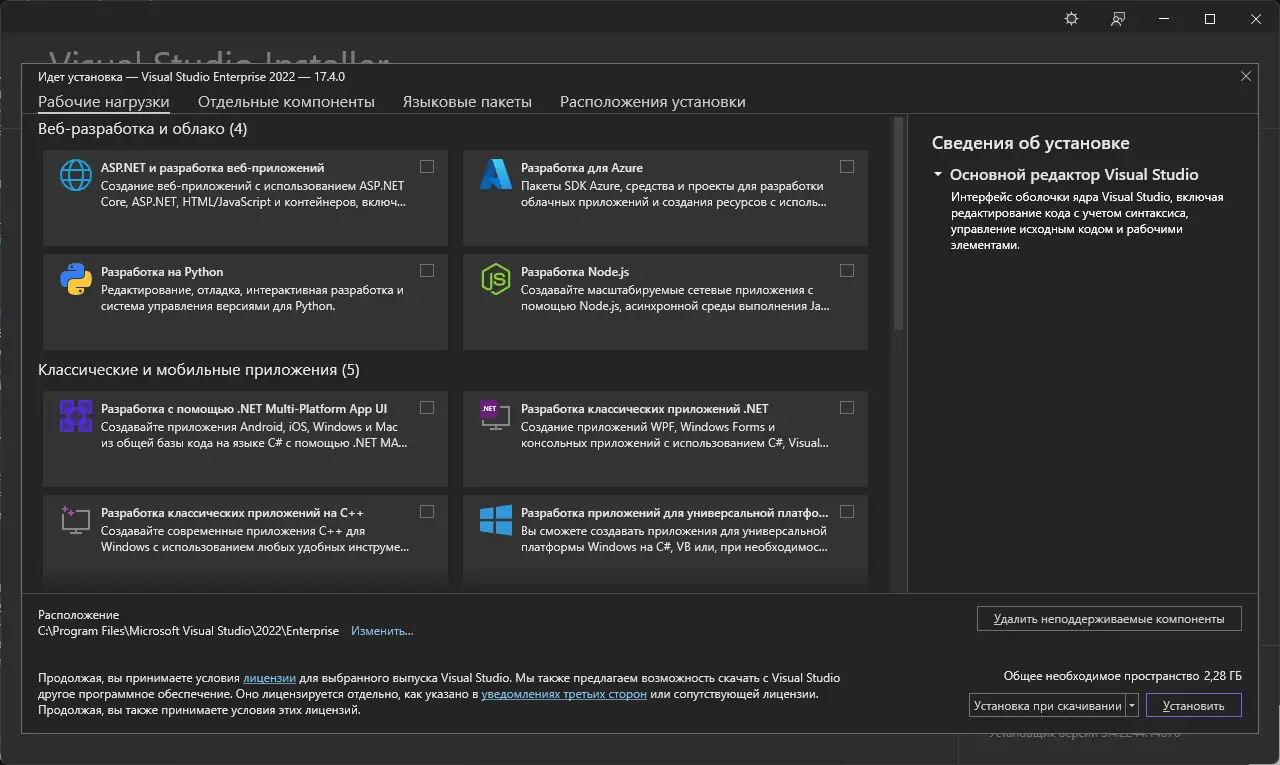The width and height of the screenshot is (1280, 765).
Task: Click the Изменить location link
Action: [382, 631]
